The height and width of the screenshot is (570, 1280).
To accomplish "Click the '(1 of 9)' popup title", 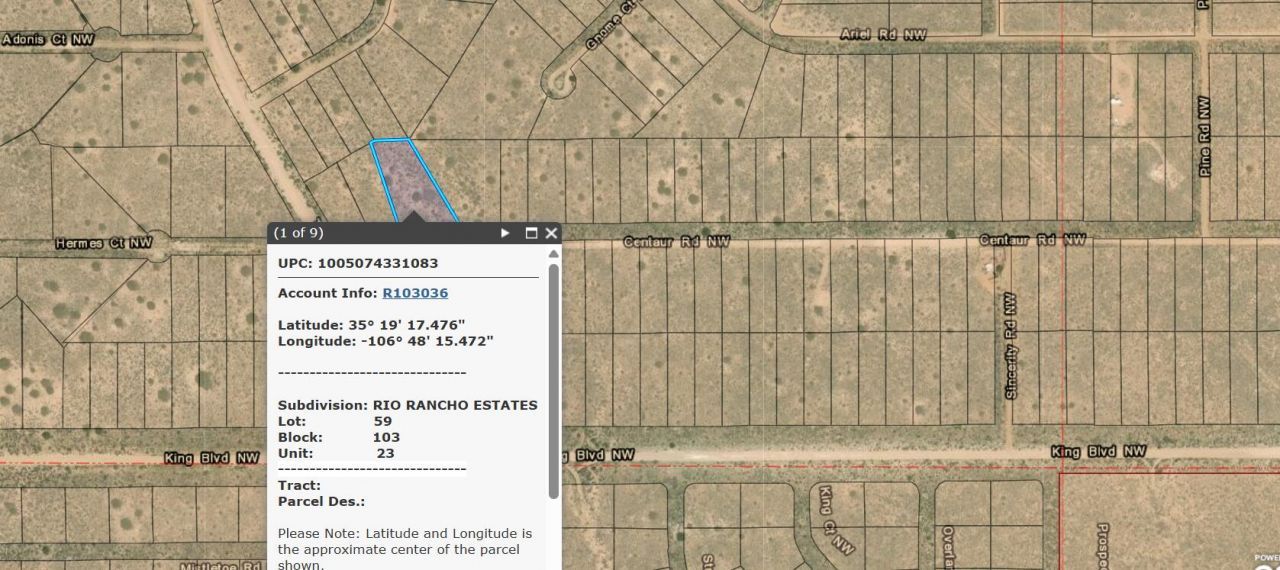I will coord(299,233).
